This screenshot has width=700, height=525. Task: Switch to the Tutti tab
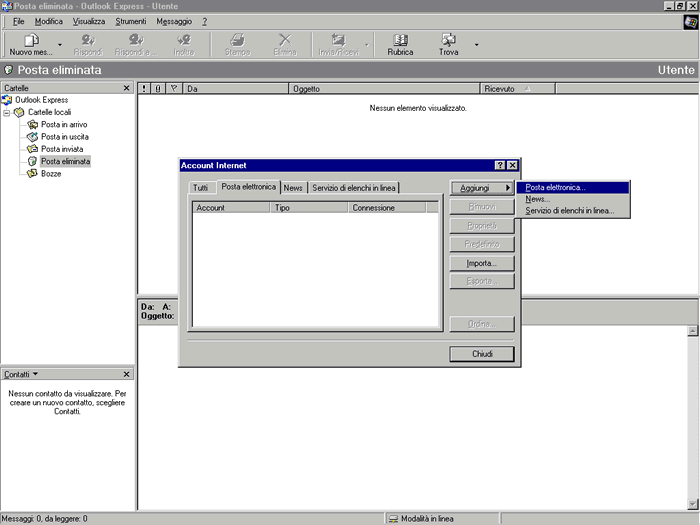(200, 188)
